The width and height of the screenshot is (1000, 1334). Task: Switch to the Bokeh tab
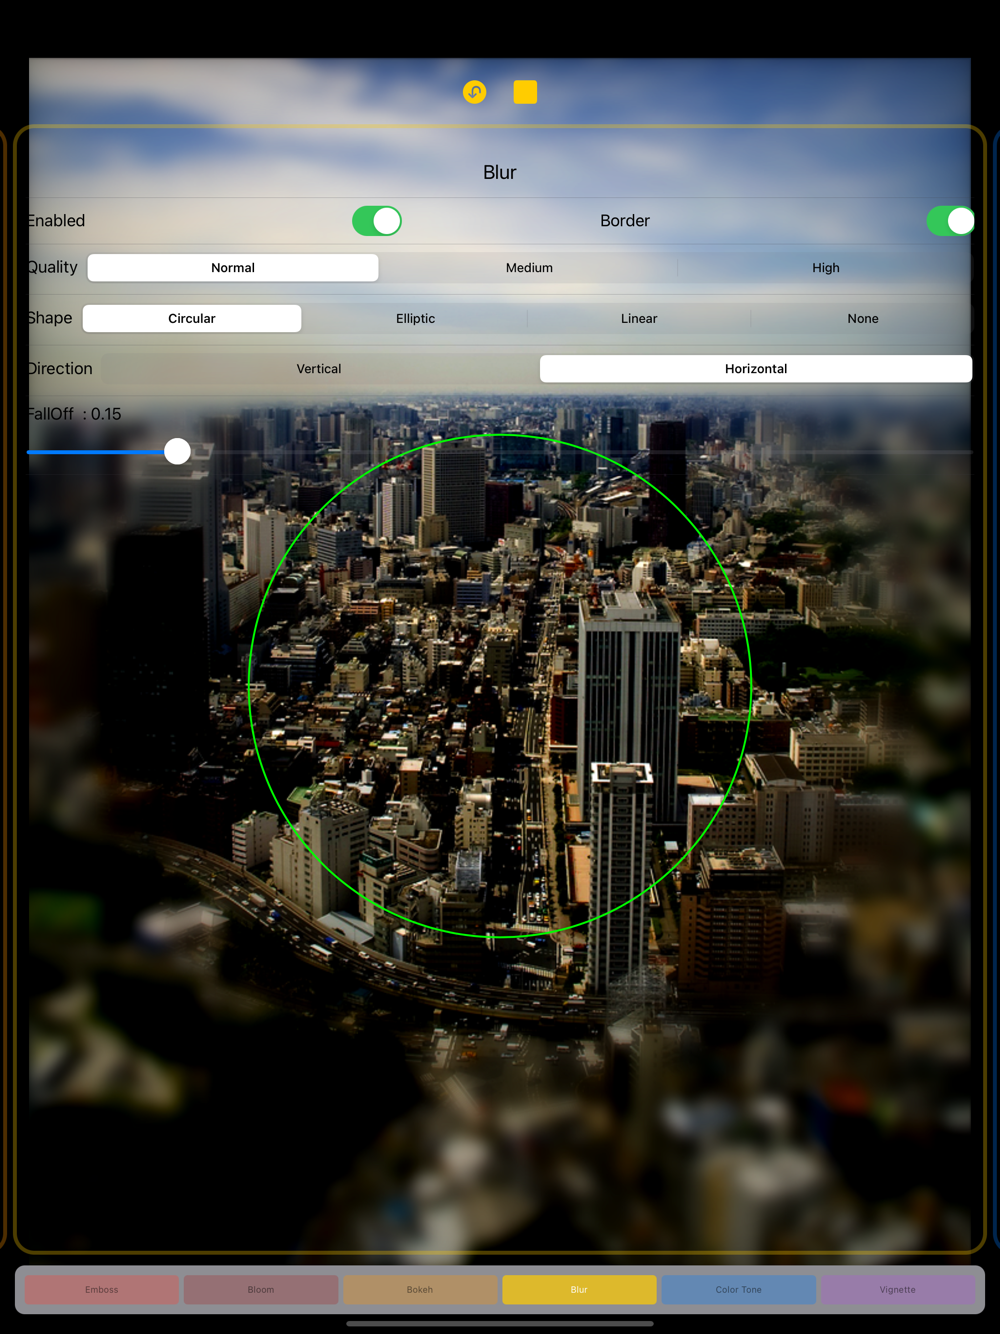pos(420,1289)
